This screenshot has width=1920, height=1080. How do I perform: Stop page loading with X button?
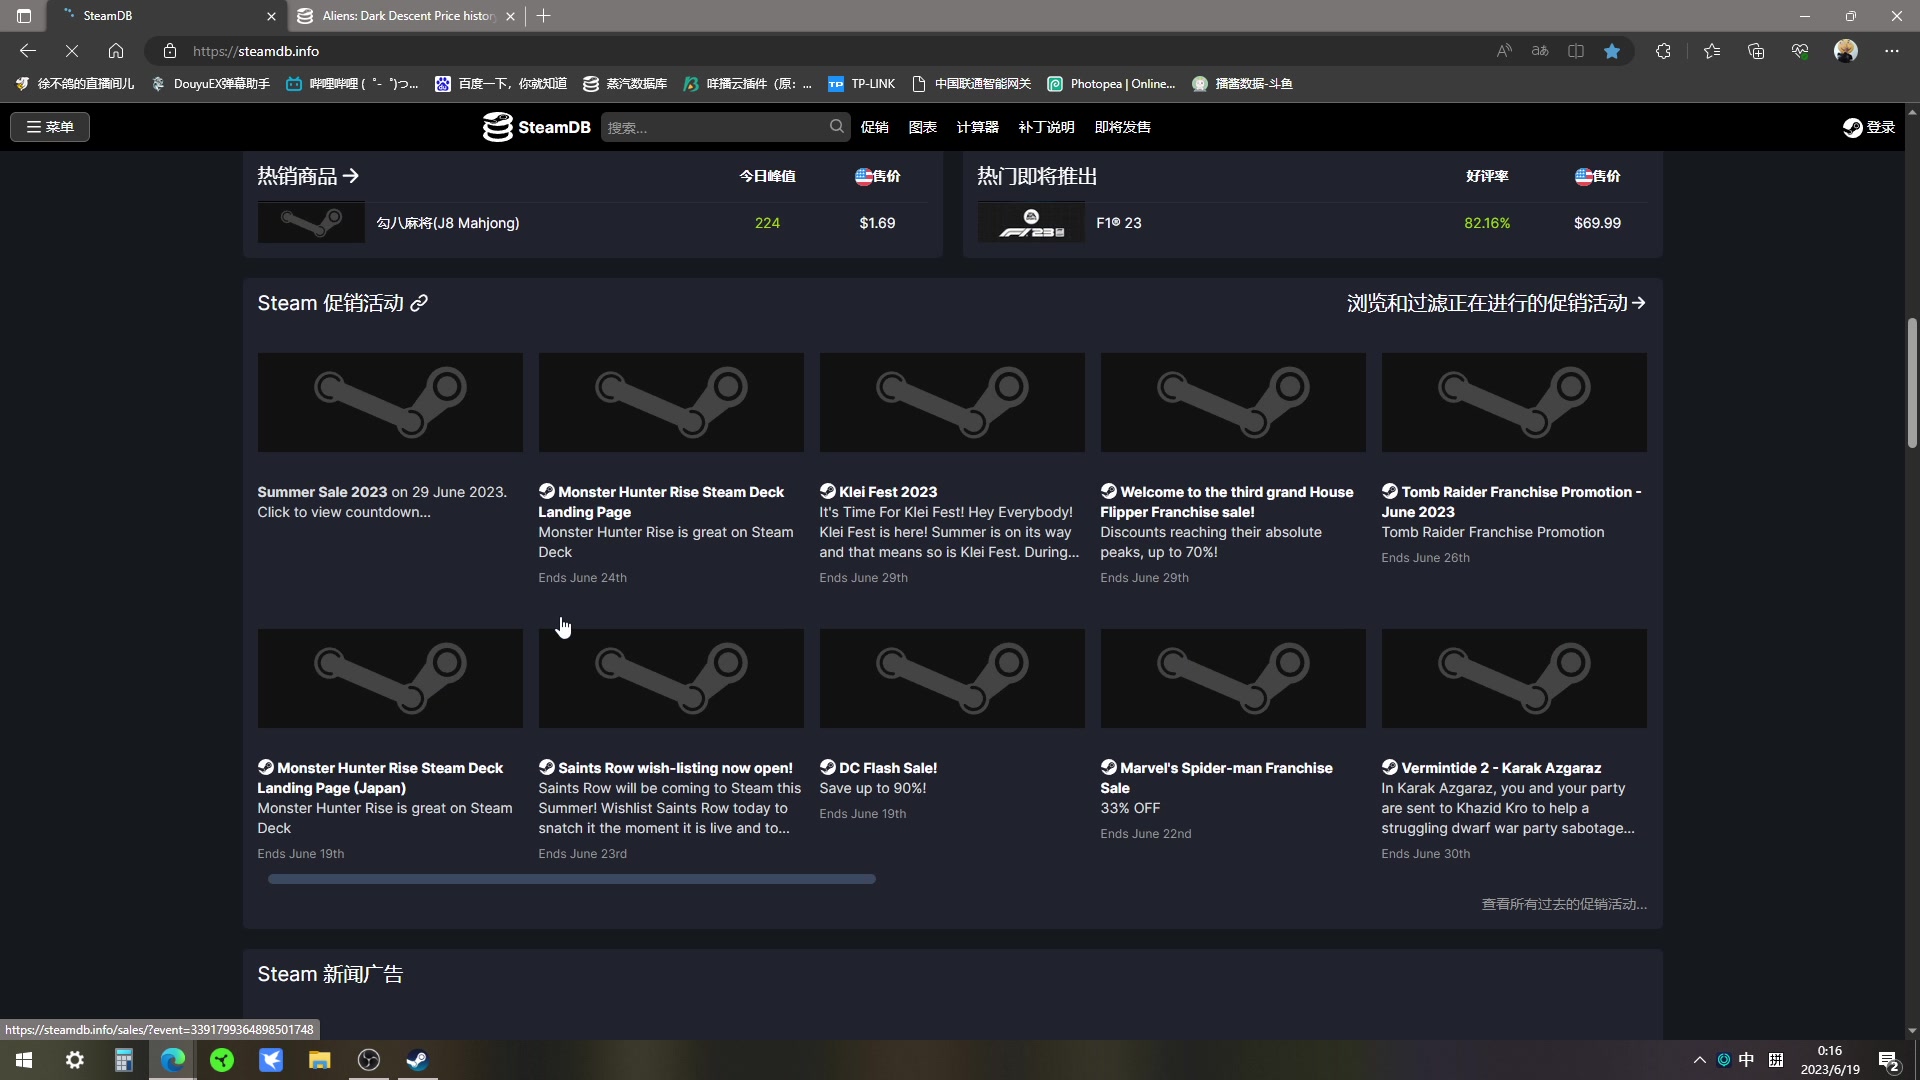pyautogui.click(x=72, y=51)
